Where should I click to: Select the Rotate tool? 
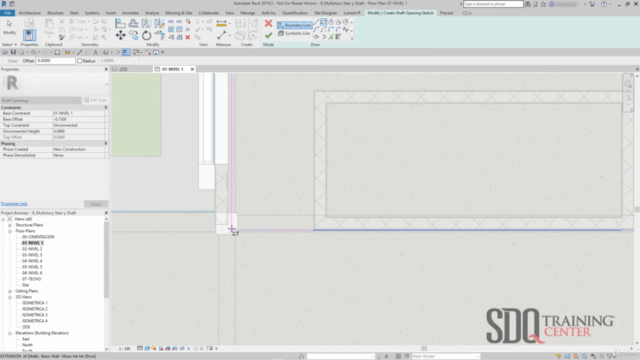point(147,36)
